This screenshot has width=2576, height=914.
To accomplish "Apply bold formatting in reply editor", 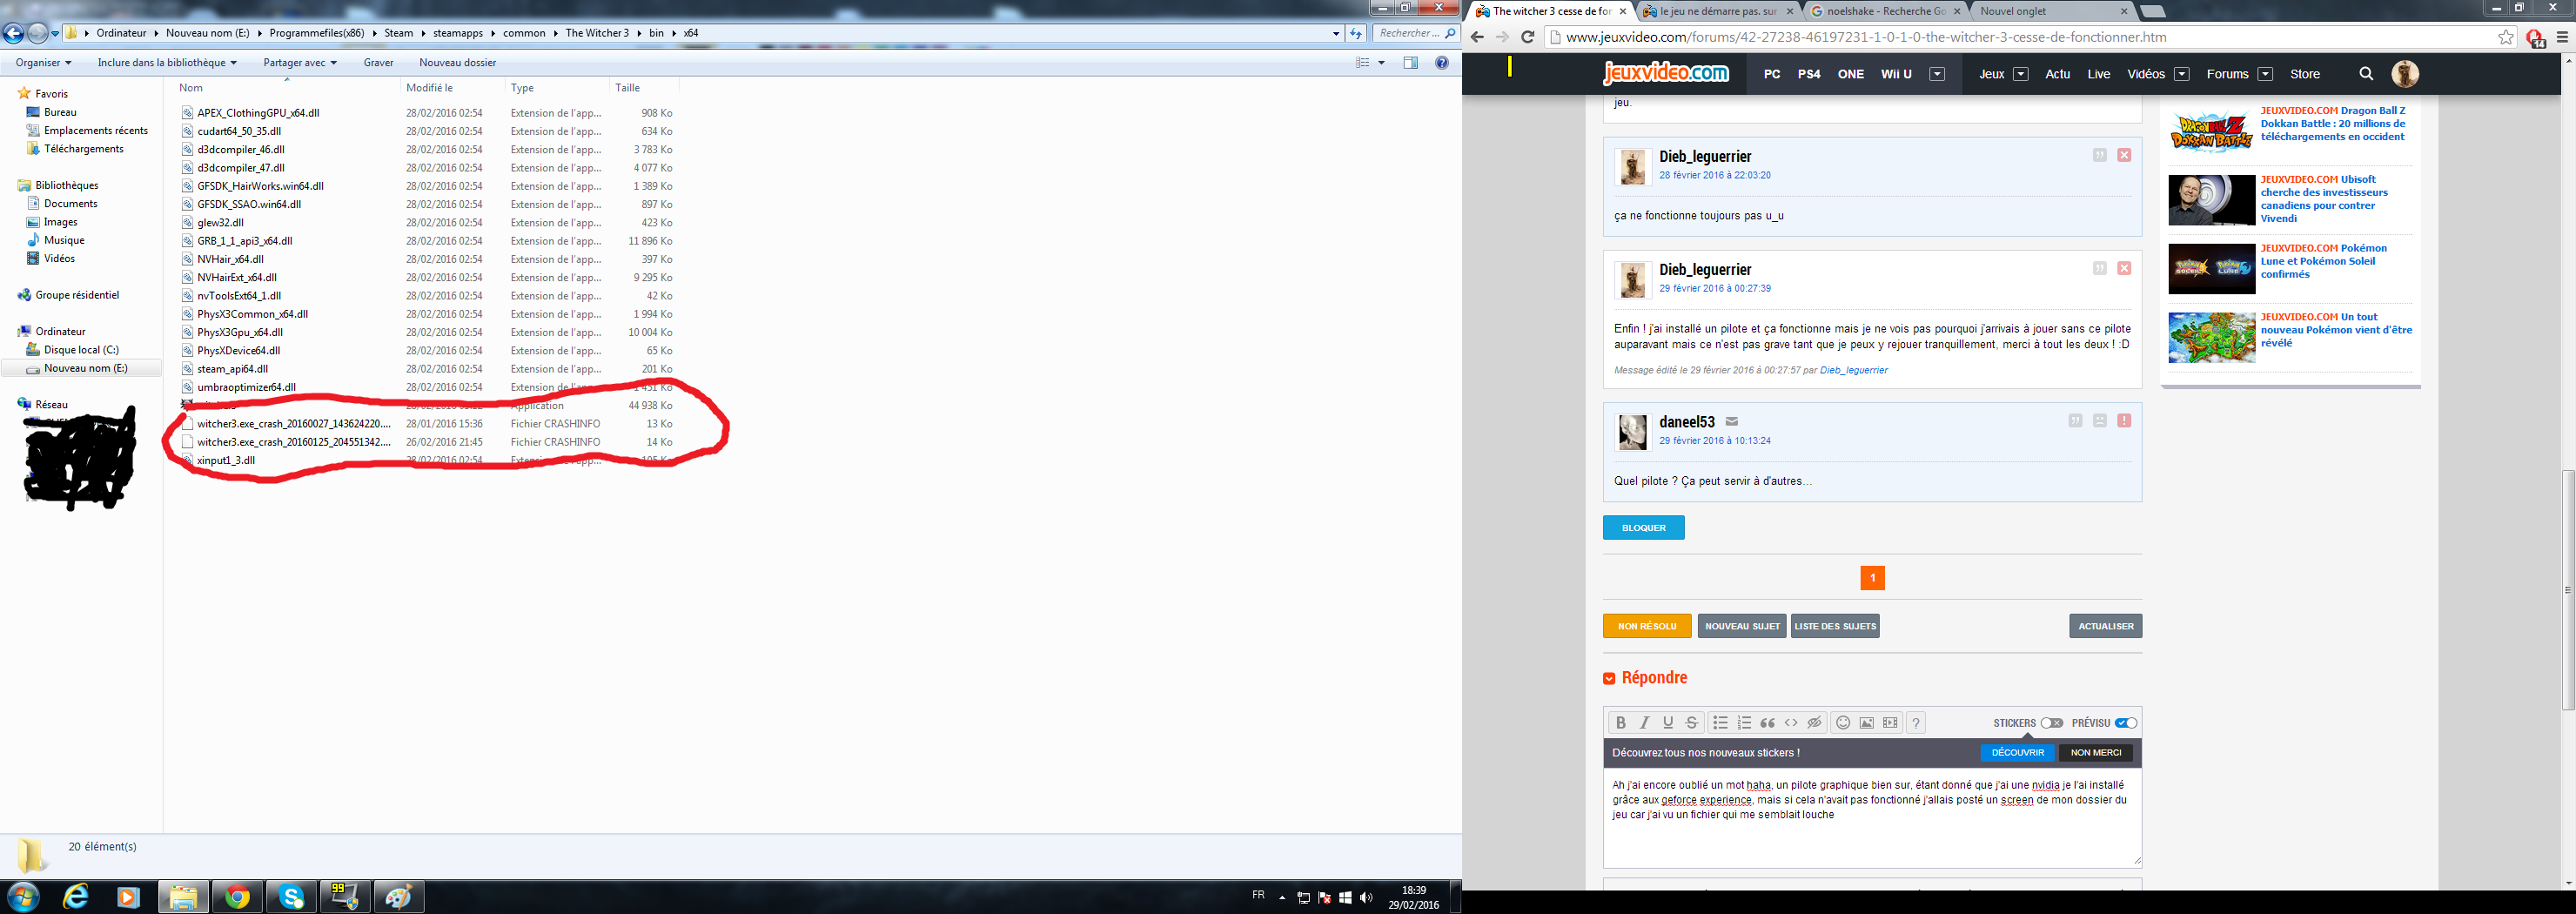I will (x=1620, y=723).
